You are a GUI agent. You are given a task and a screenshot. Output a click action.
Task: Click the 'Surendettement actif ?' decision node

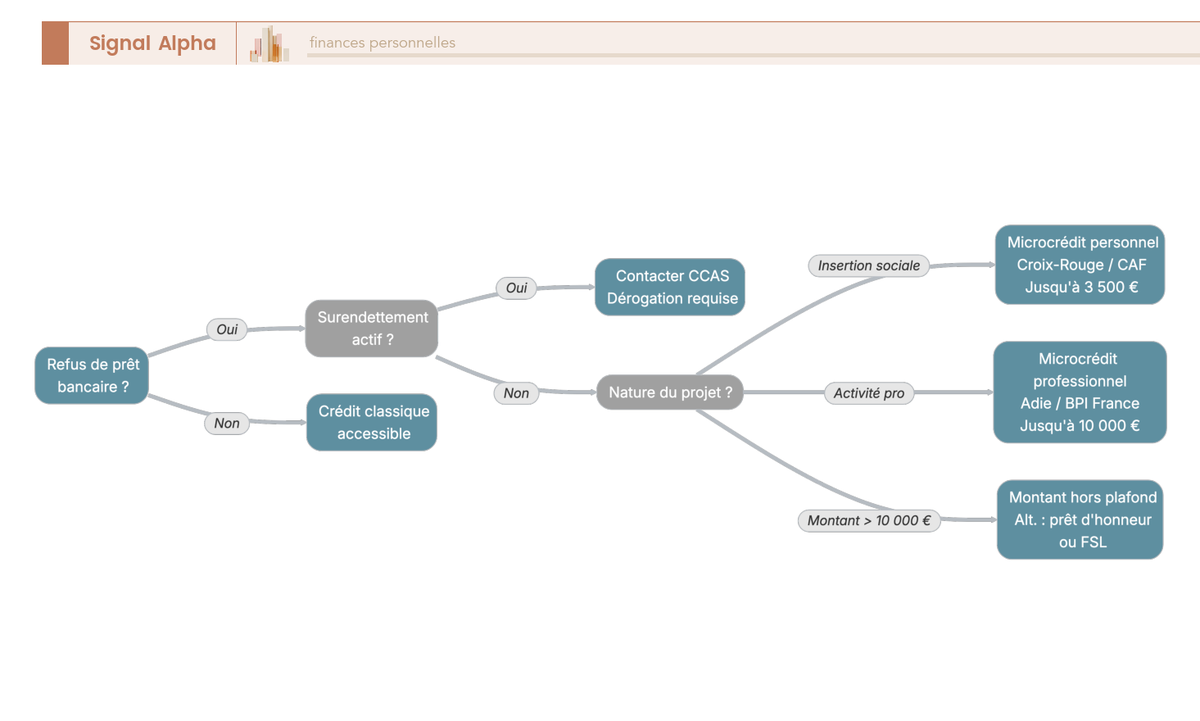coord(372,328)
